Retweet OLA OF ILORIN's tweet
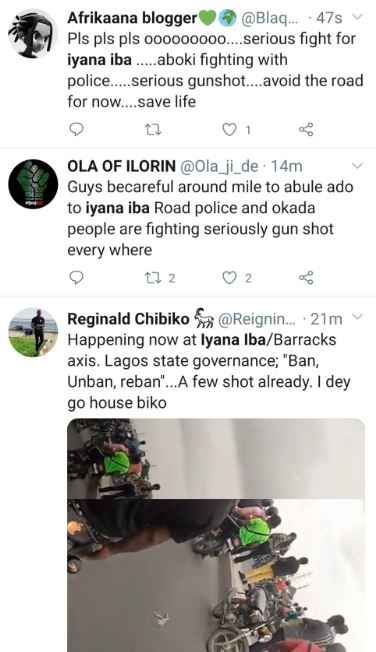 153,277
